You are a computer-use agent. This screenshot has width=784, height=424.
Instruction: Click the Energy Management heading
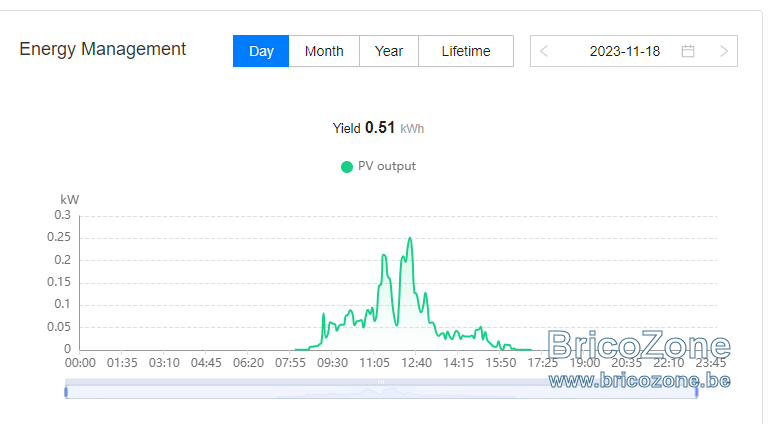pos(102,49)
